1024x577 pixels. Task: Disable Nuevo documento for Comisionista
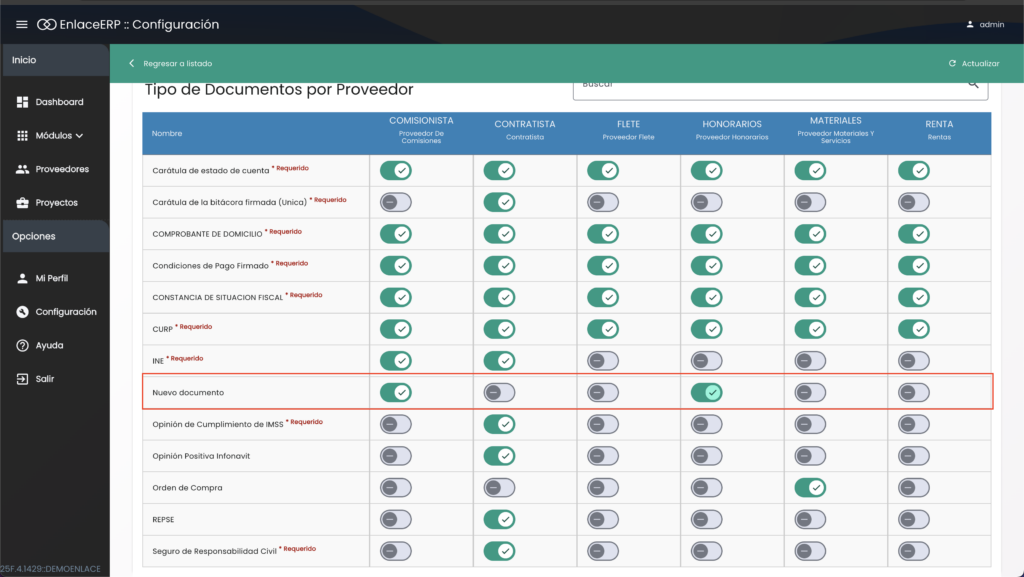point(396,392)
